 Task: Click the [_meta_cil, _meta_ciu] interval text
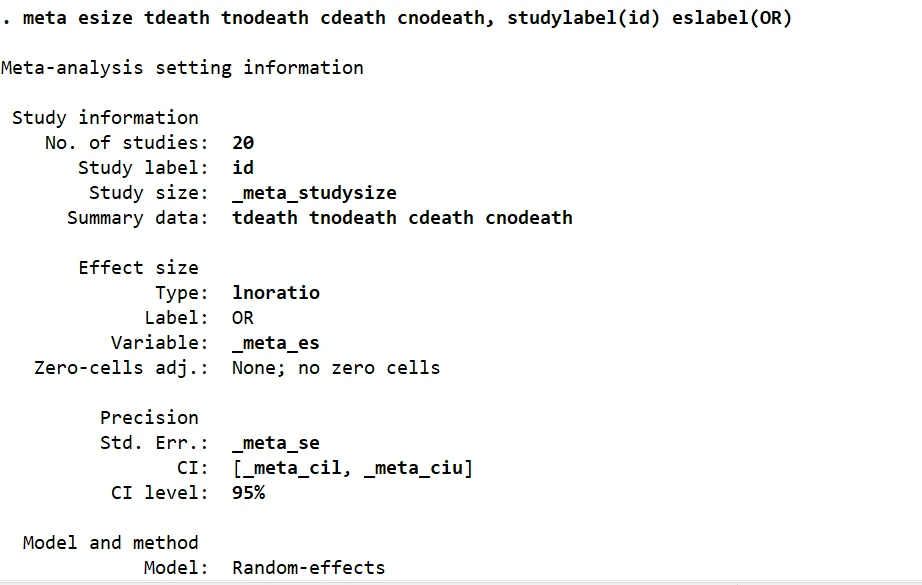point(352,468)
